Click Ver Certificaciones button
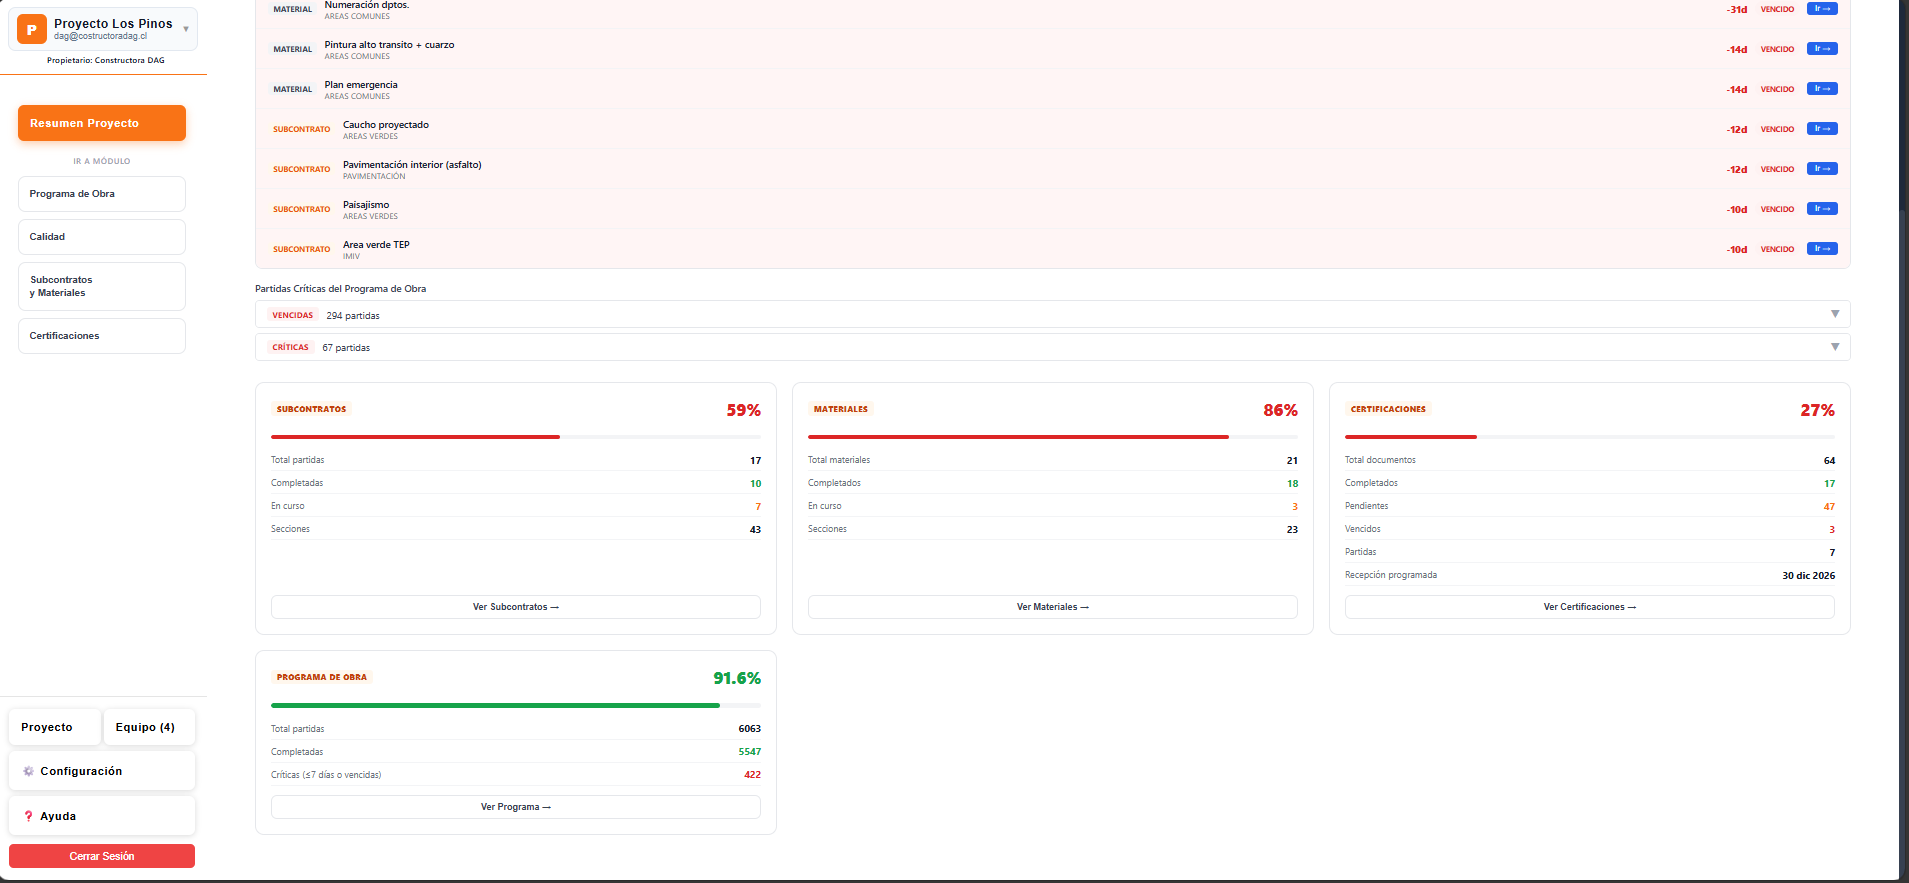The image size is (1909, 883). pyautogui.click(x=1590, y=607)
